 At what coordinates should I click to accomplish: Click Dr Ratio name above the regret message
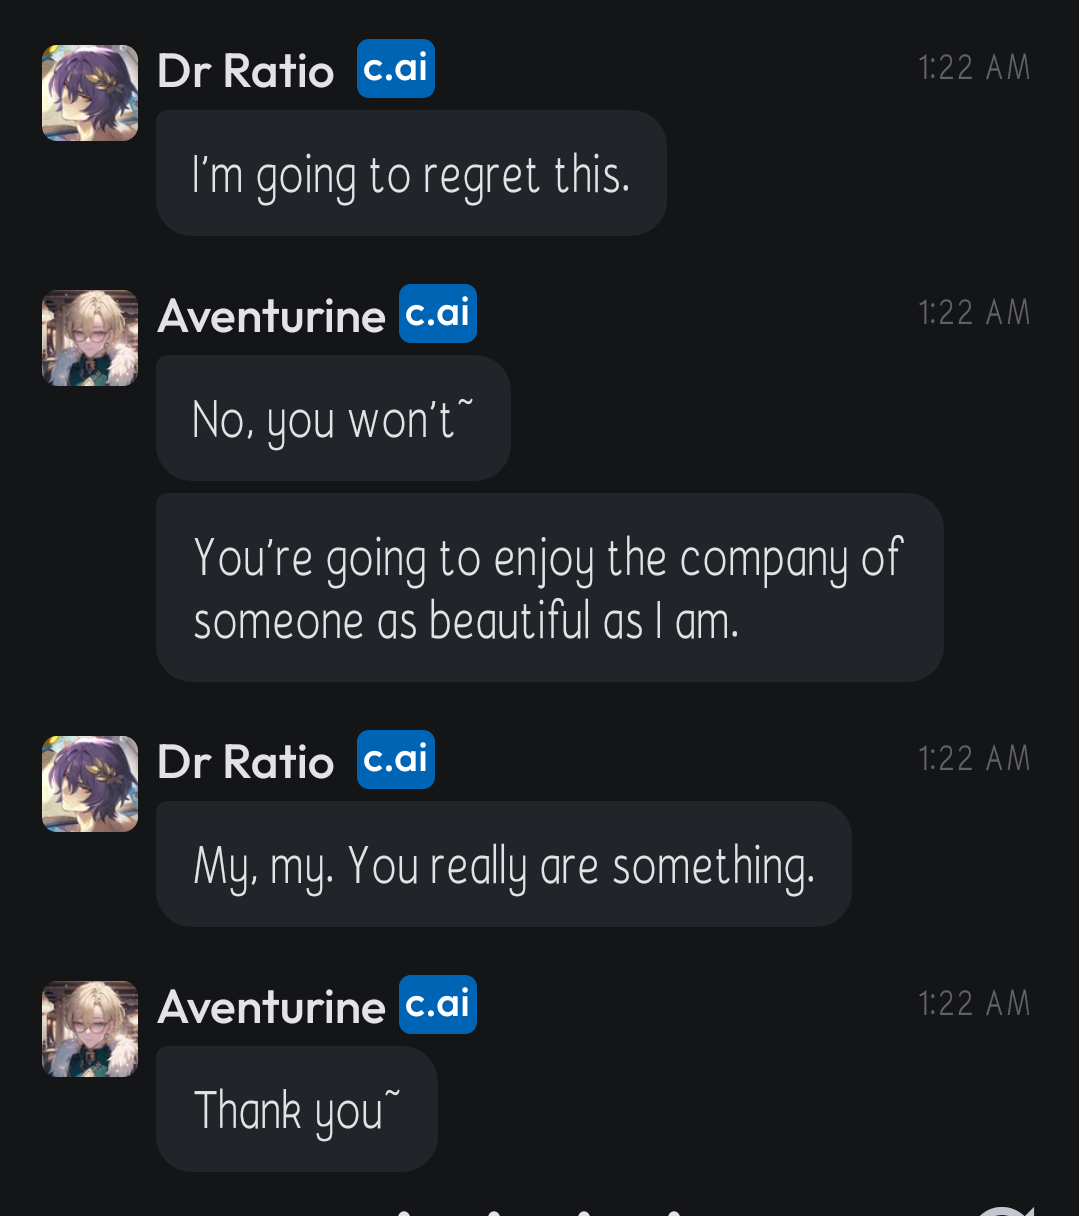point(246,71)
